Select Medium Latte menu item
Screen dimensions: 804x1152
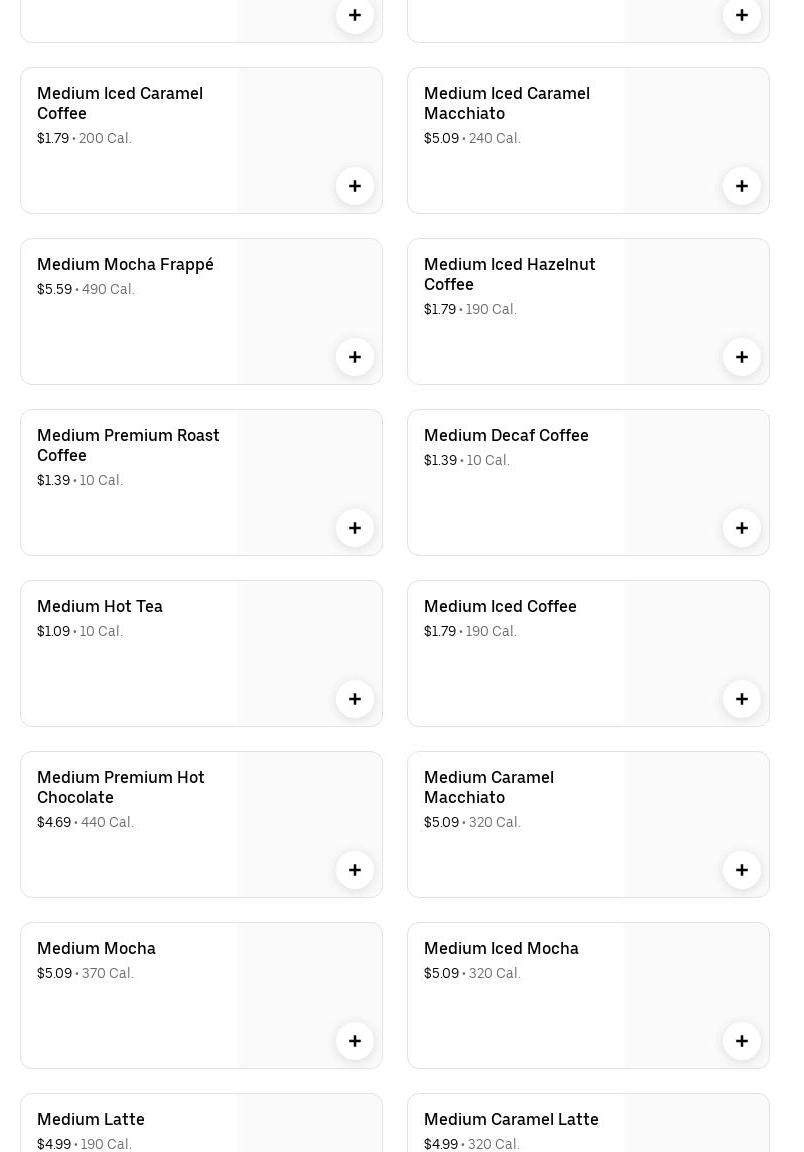pyautogui.click(x=91, y=1120)
